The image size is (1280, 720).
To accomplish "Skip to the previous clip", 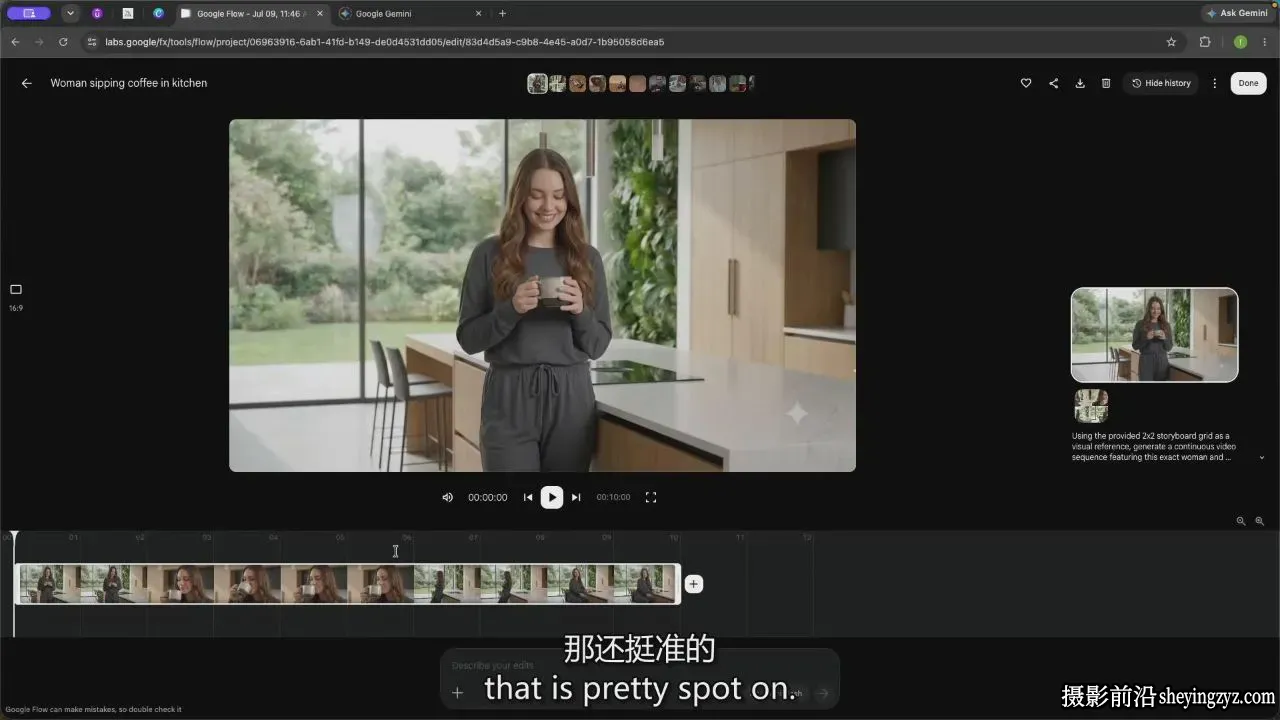I will click(528, 497).
